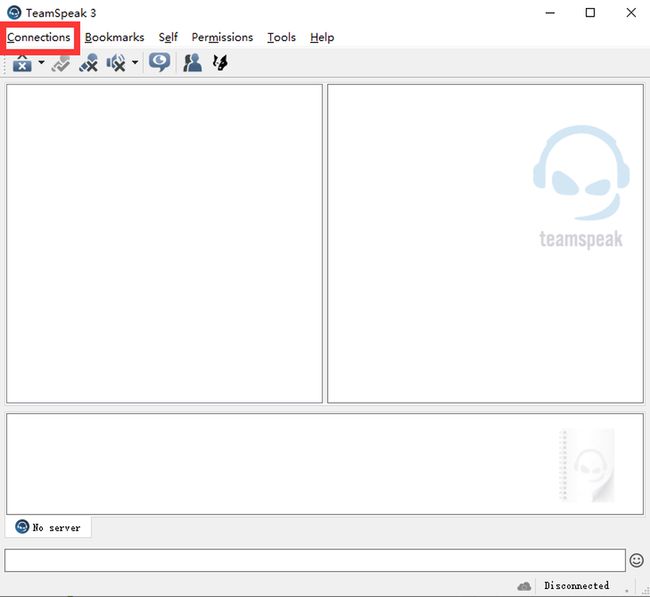
Task: Maximize the TeamSpeak 3 window
Action: (x=590, y=13)
